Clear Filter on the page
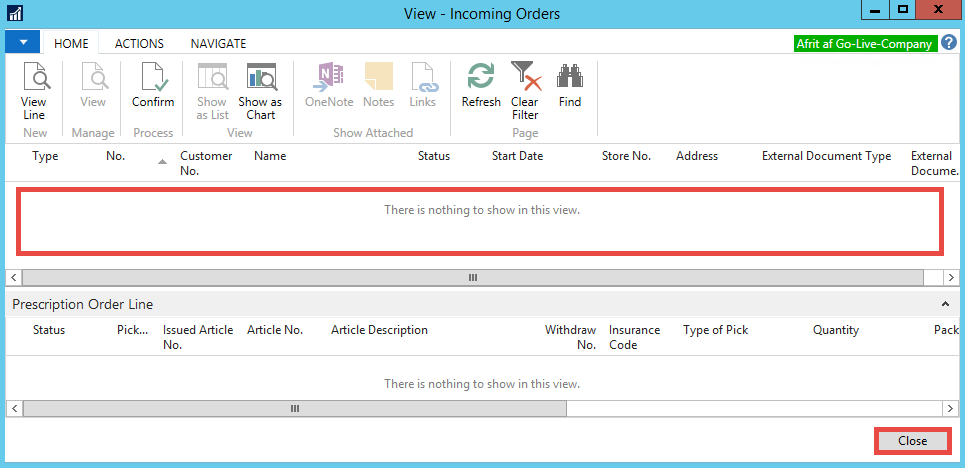Screen dimensions: 965x468 pos(525,89)
